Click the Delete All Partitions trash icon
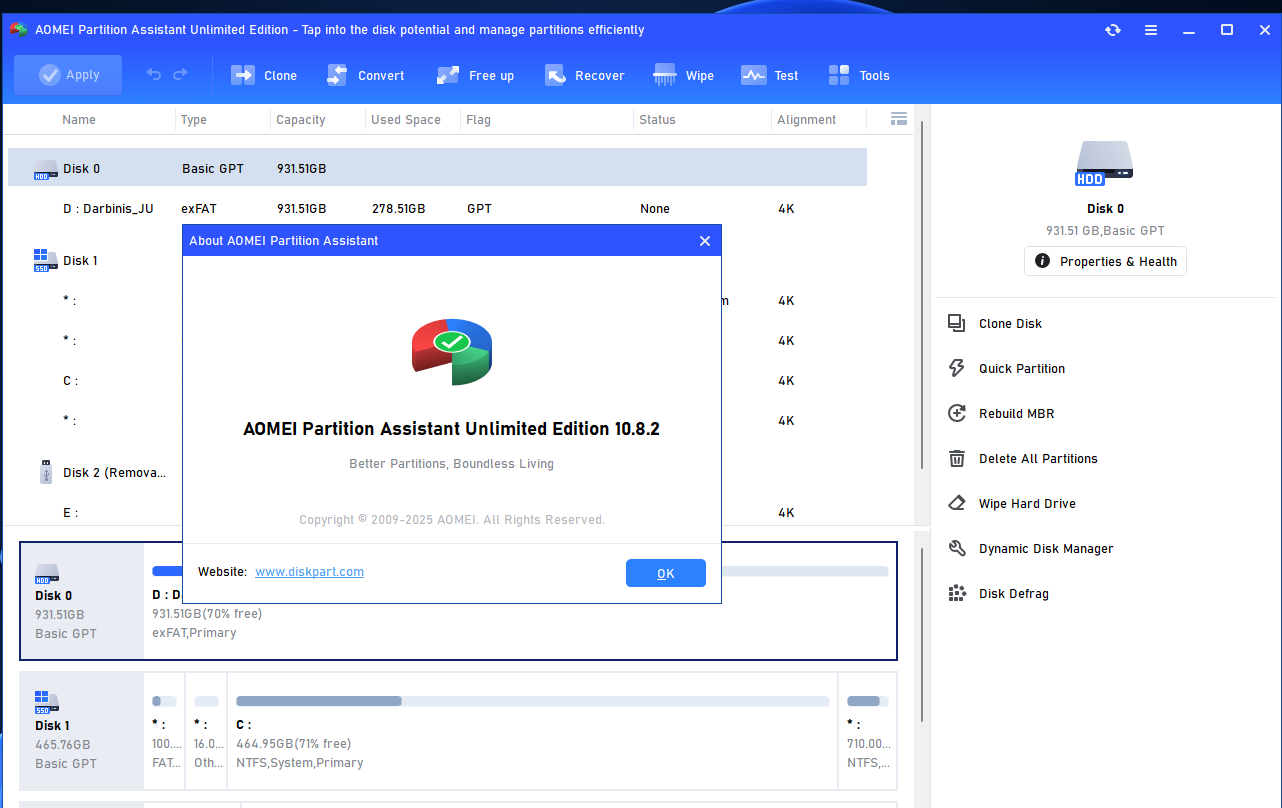 957,459
